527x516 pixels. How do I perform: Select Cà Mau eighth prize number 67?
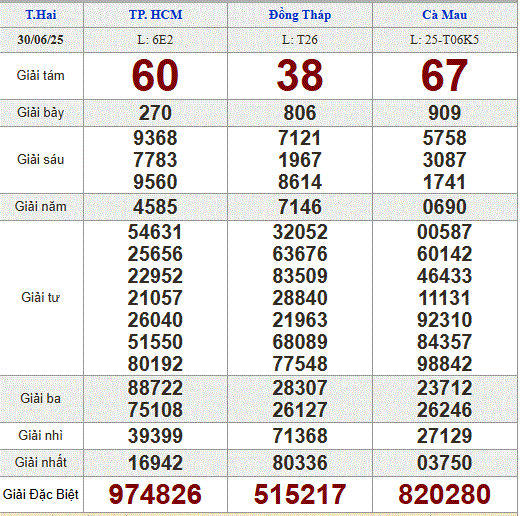444,75
